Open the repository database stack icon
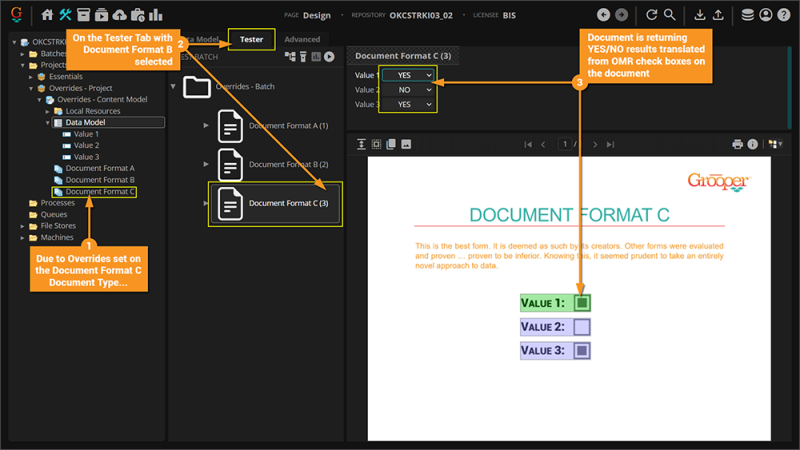Viewport: 800px width, 450px height. pyautogui.click(x=747, y=15)
